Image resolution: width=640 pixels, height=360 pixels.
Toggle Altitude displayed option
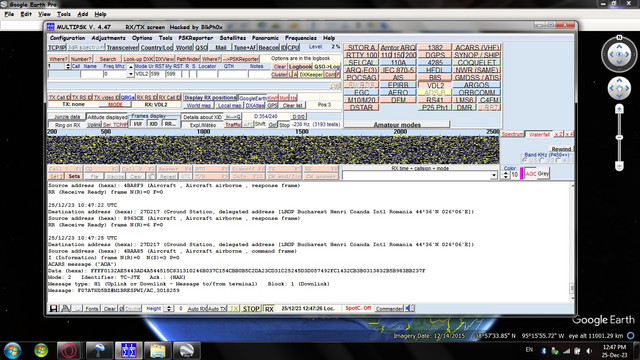(107, 117)
